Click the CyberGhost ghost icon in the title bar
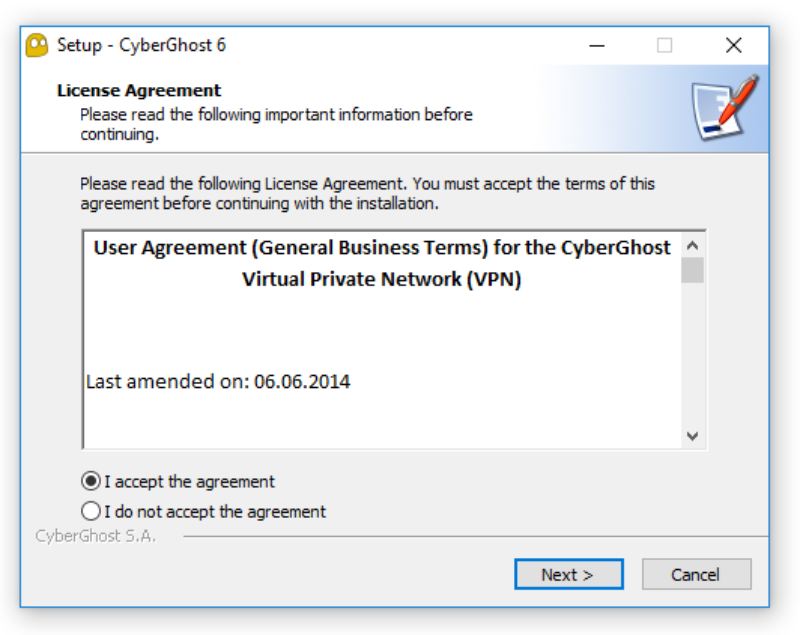 coord(39,45)
